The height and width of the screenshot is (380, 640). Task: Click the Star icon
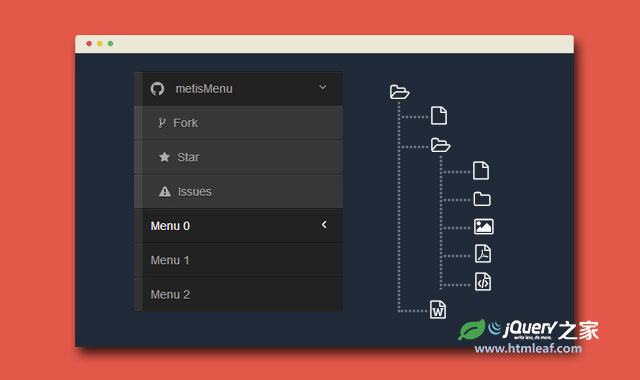tap(164, 157)
